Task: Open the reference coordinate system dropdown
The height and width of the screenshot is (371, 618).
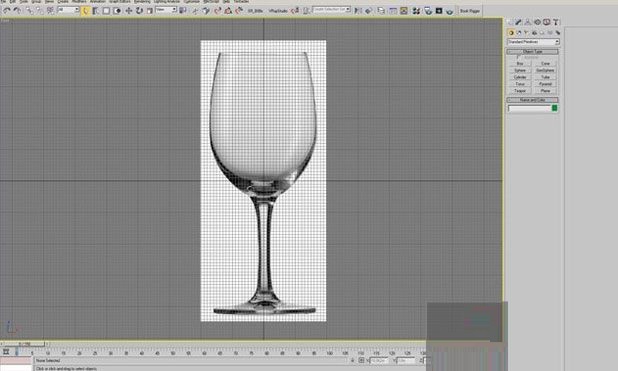Action: point(166,10)
